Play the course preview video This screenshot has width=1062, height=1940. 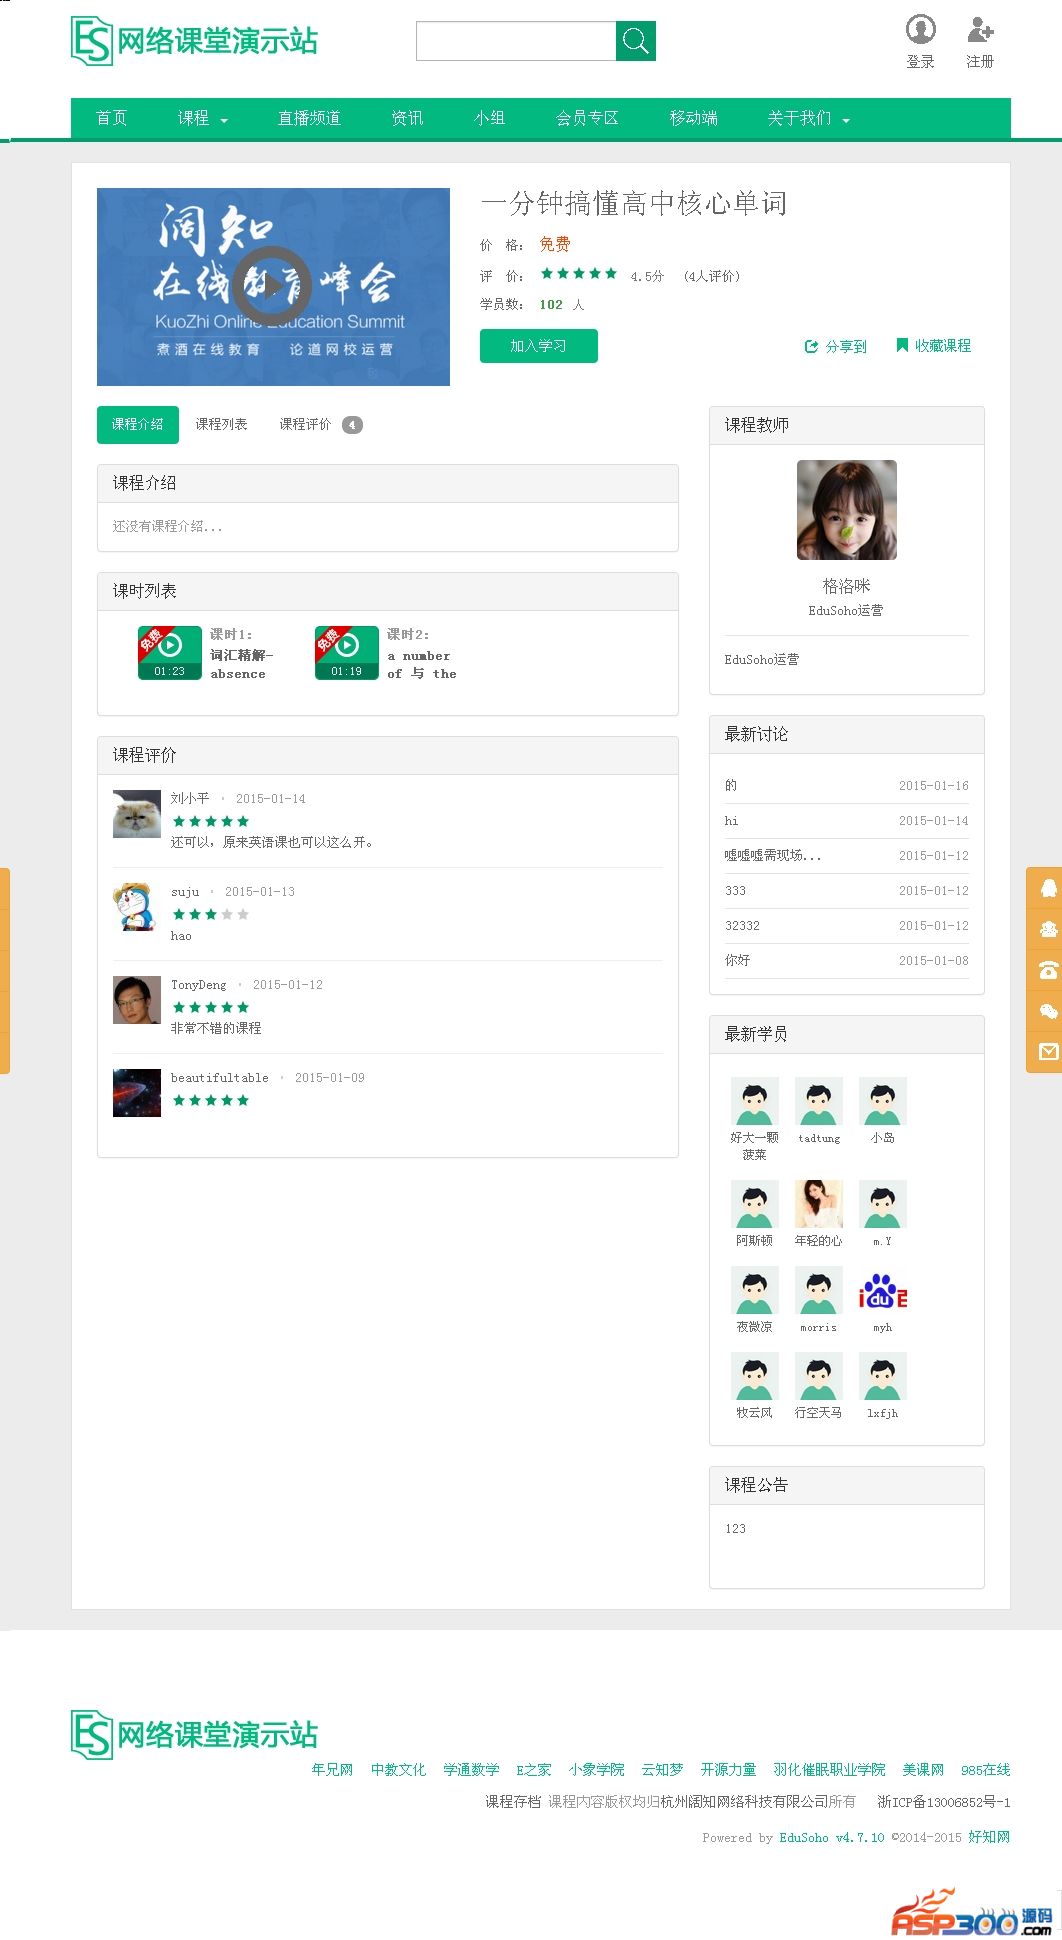pyautogui.click(x=272, y=286)
